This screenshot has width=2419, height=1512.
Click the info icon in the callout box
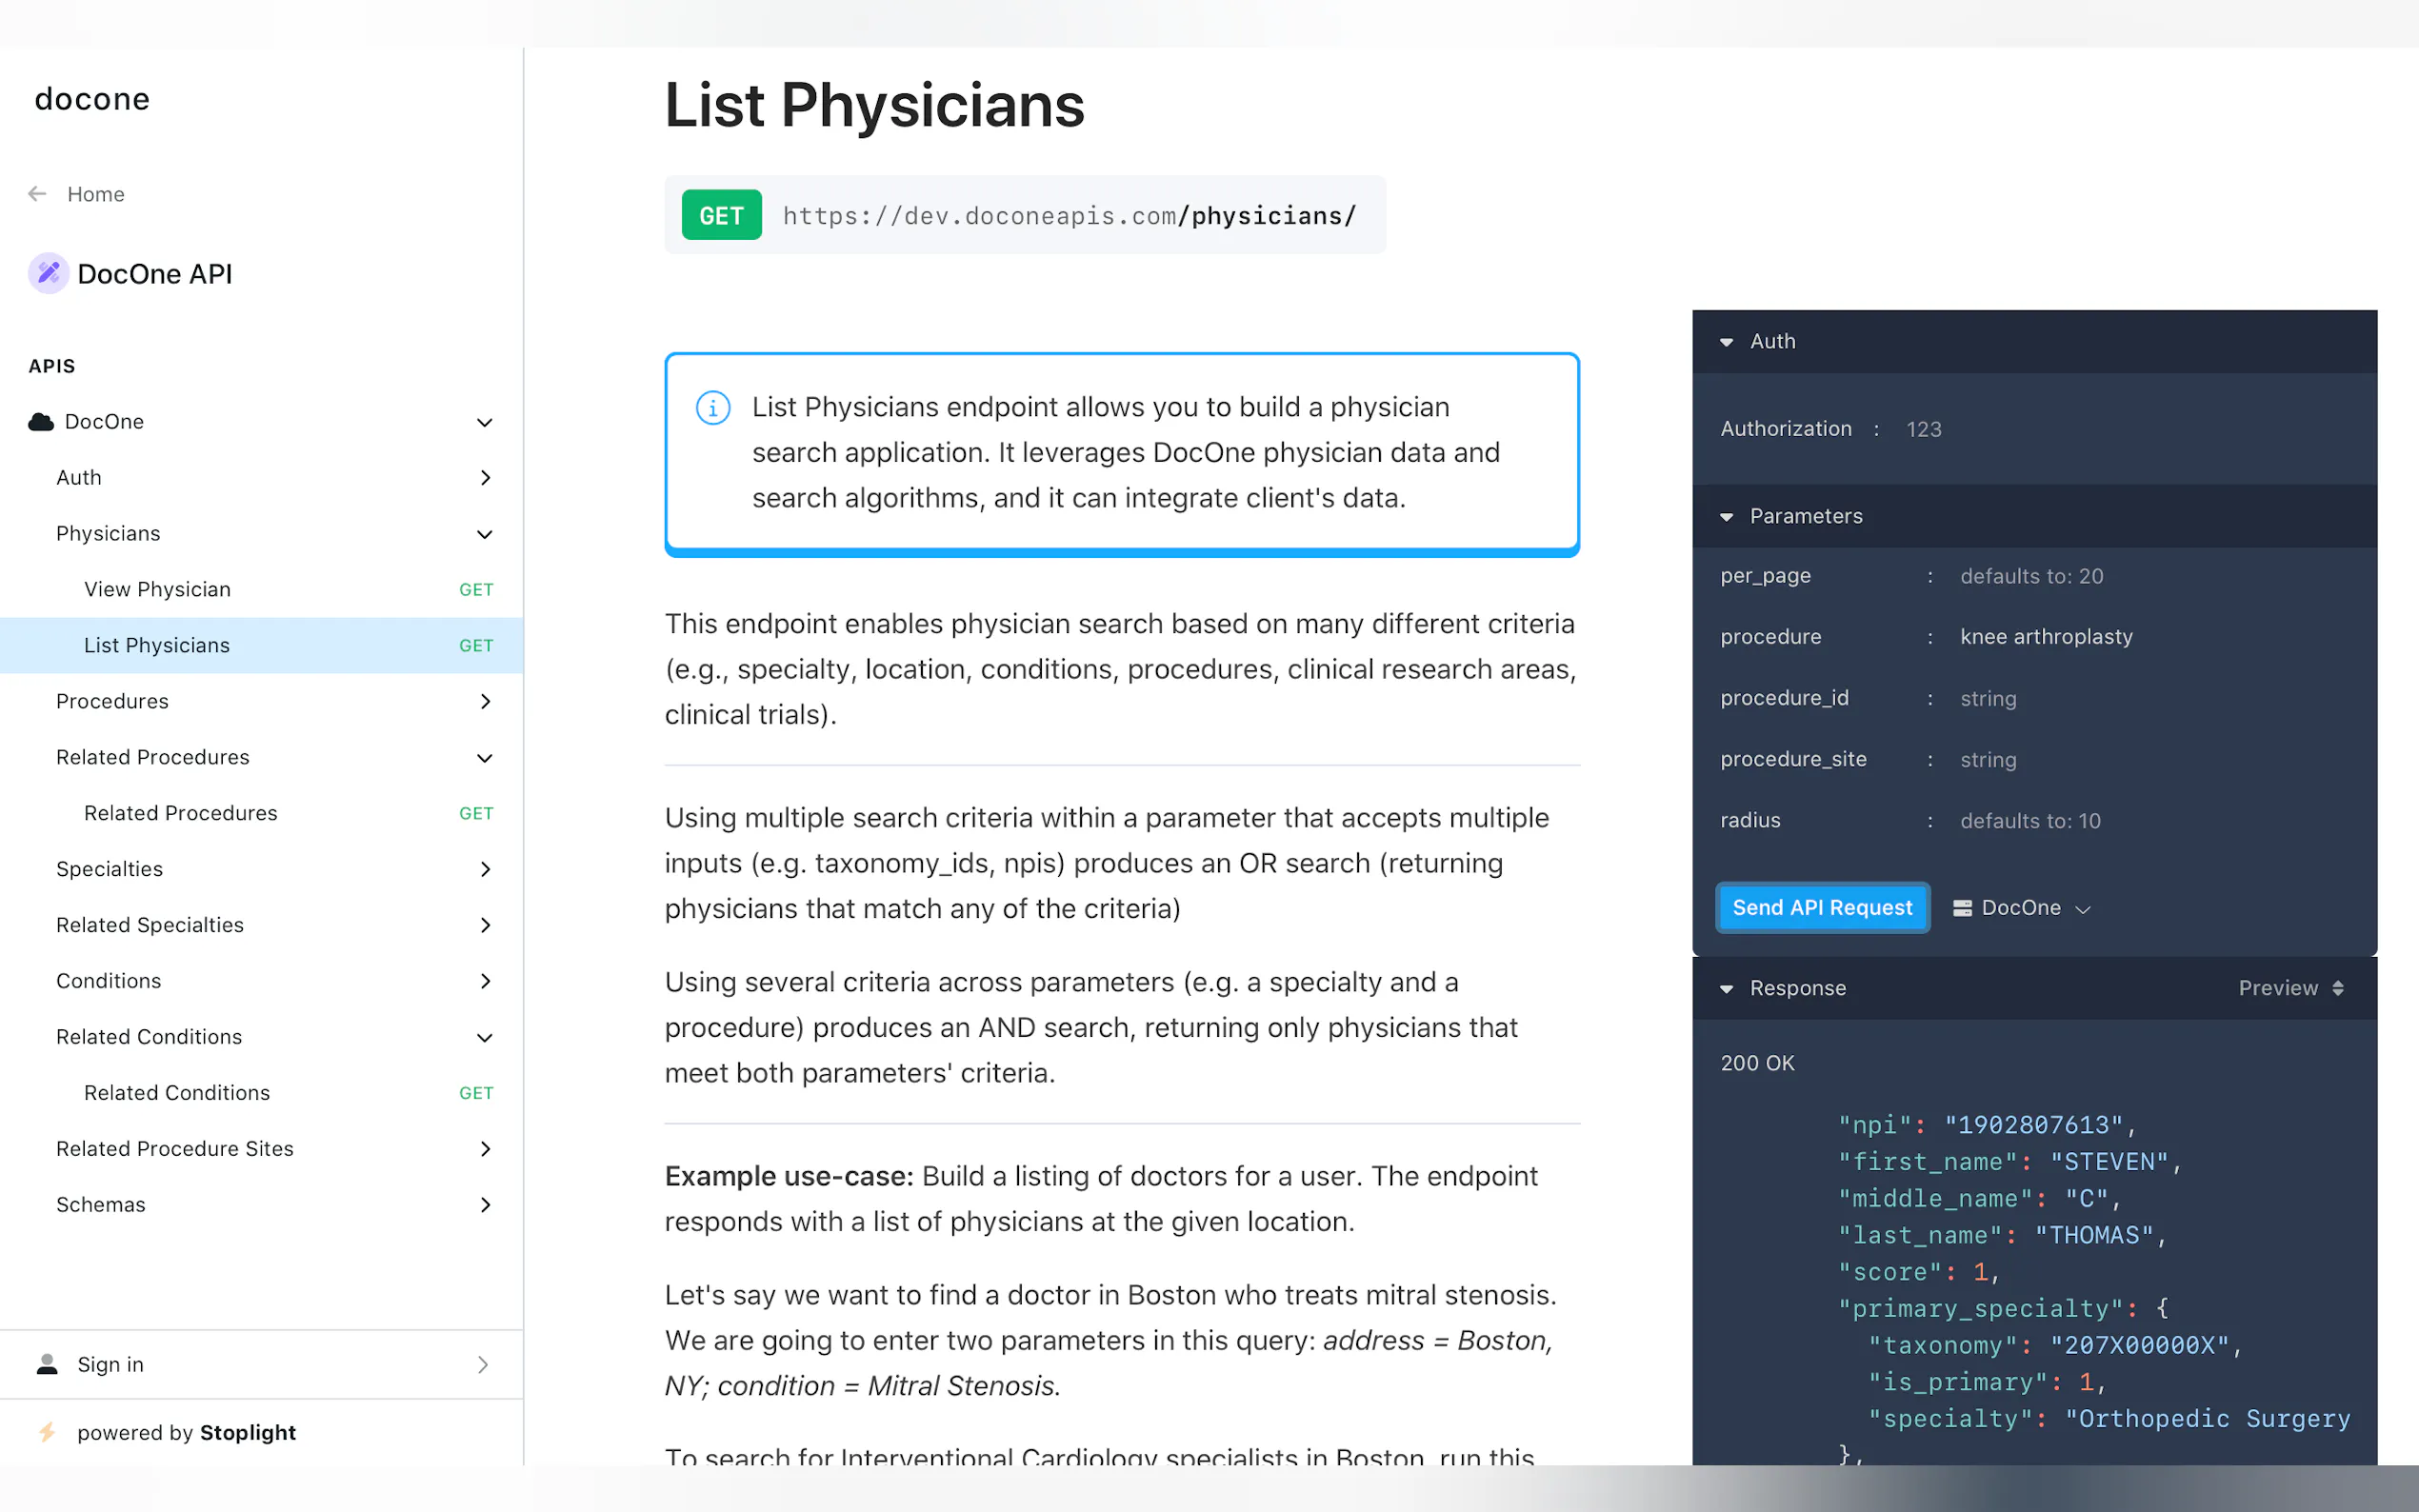(713, 408)
